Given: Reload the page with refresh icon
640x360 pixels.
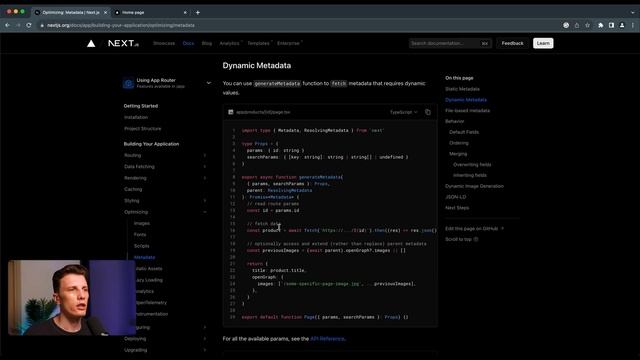Looking at the screenshot, I should point(29,25).
